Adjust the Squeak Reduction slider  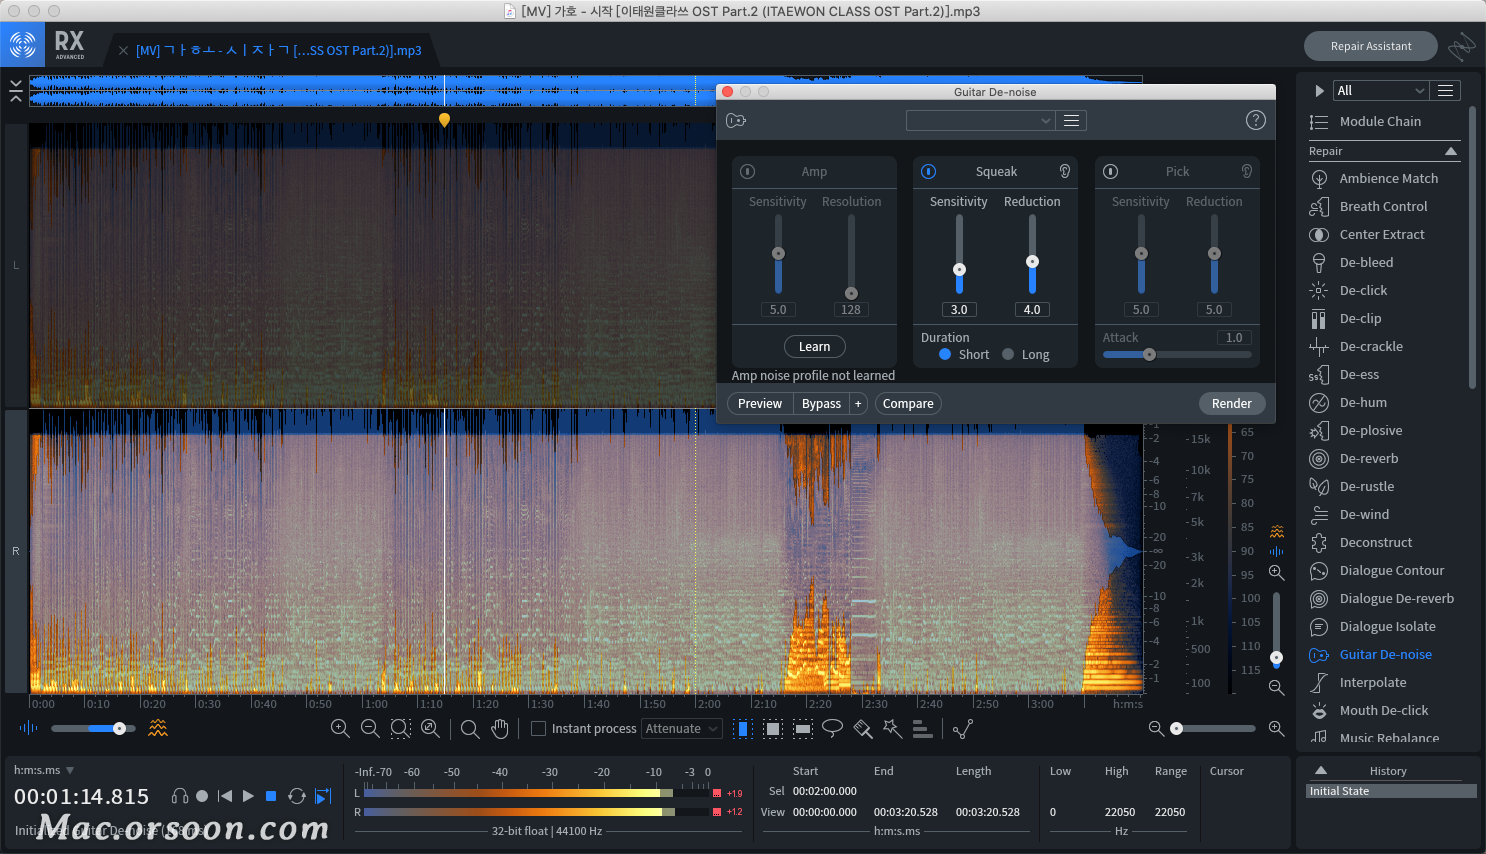pyautogui.click(x=1032, y=261)
